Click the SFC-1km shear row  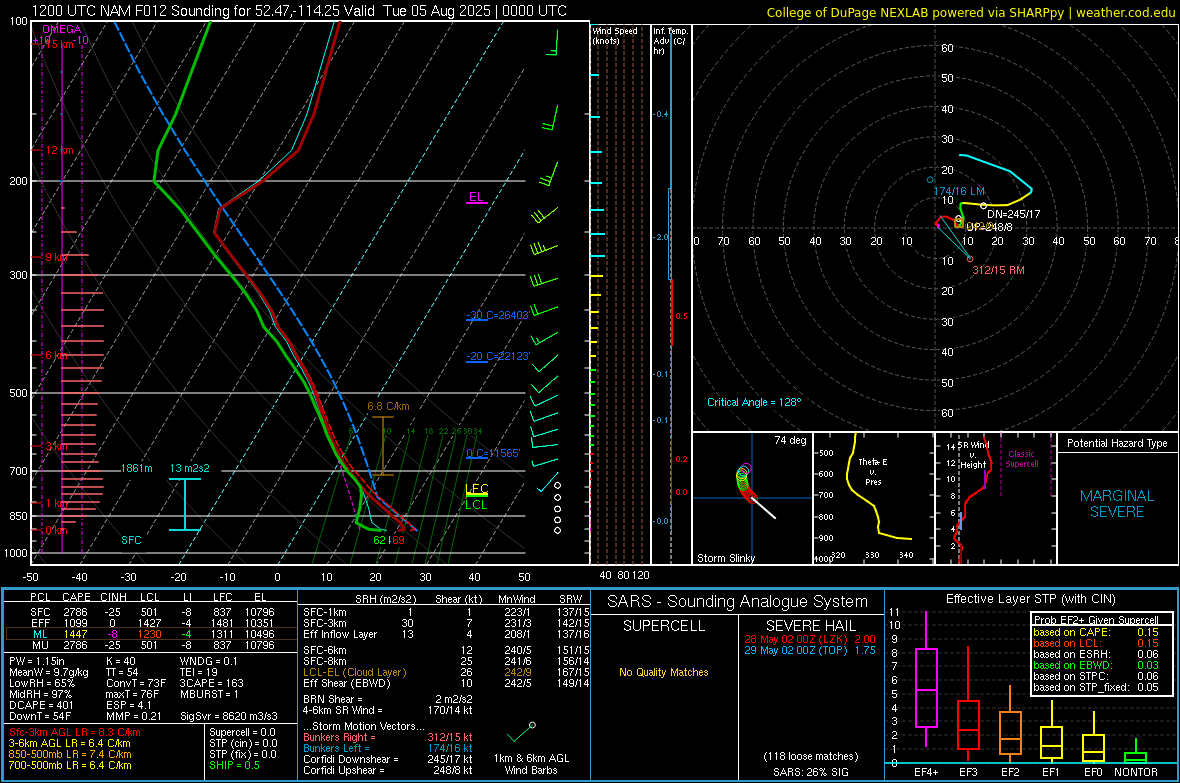(x=446, y=612)
